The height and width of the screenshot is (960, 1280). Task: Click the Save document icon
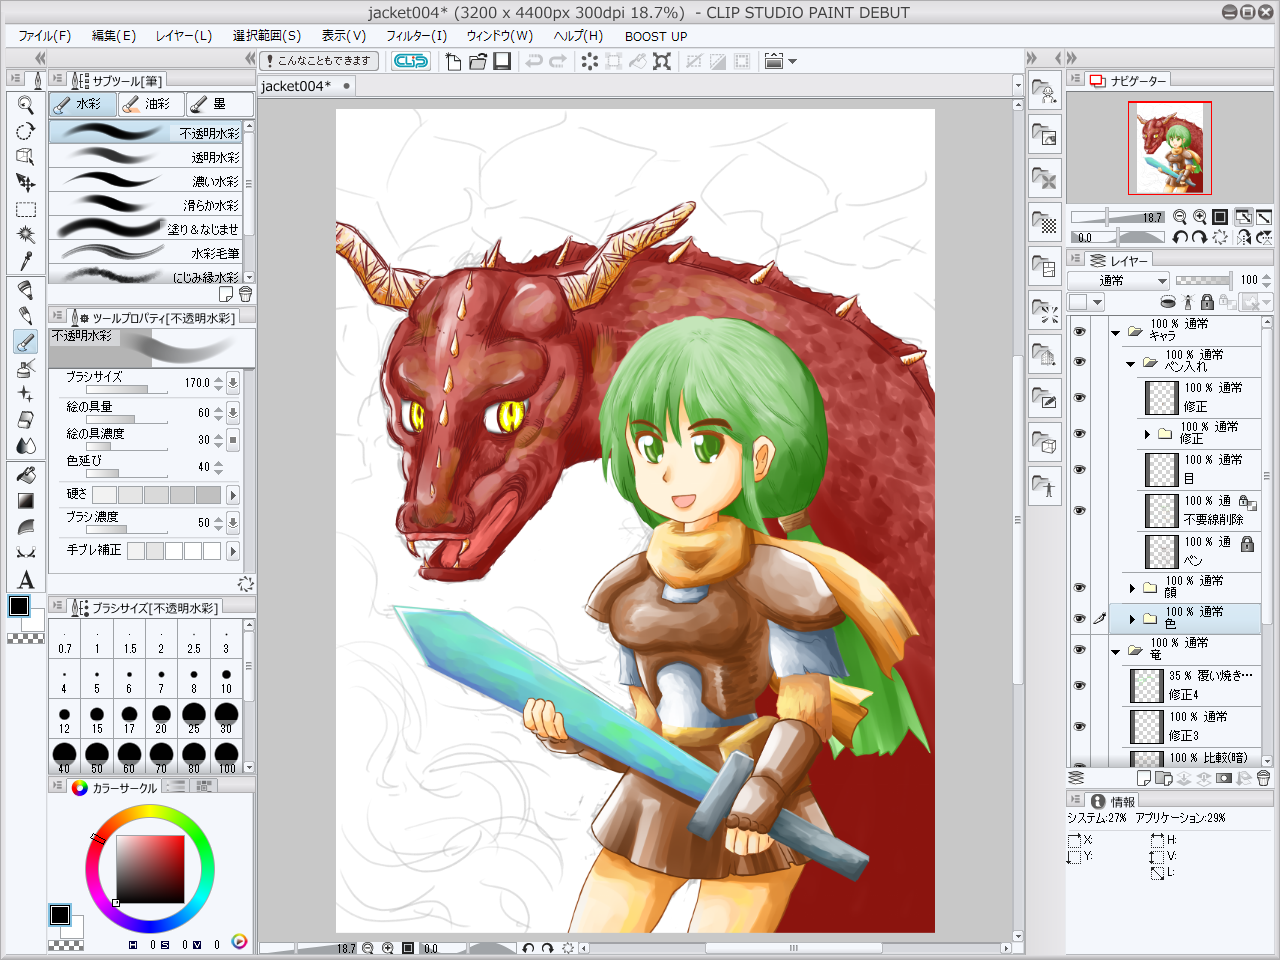(502, 61)
